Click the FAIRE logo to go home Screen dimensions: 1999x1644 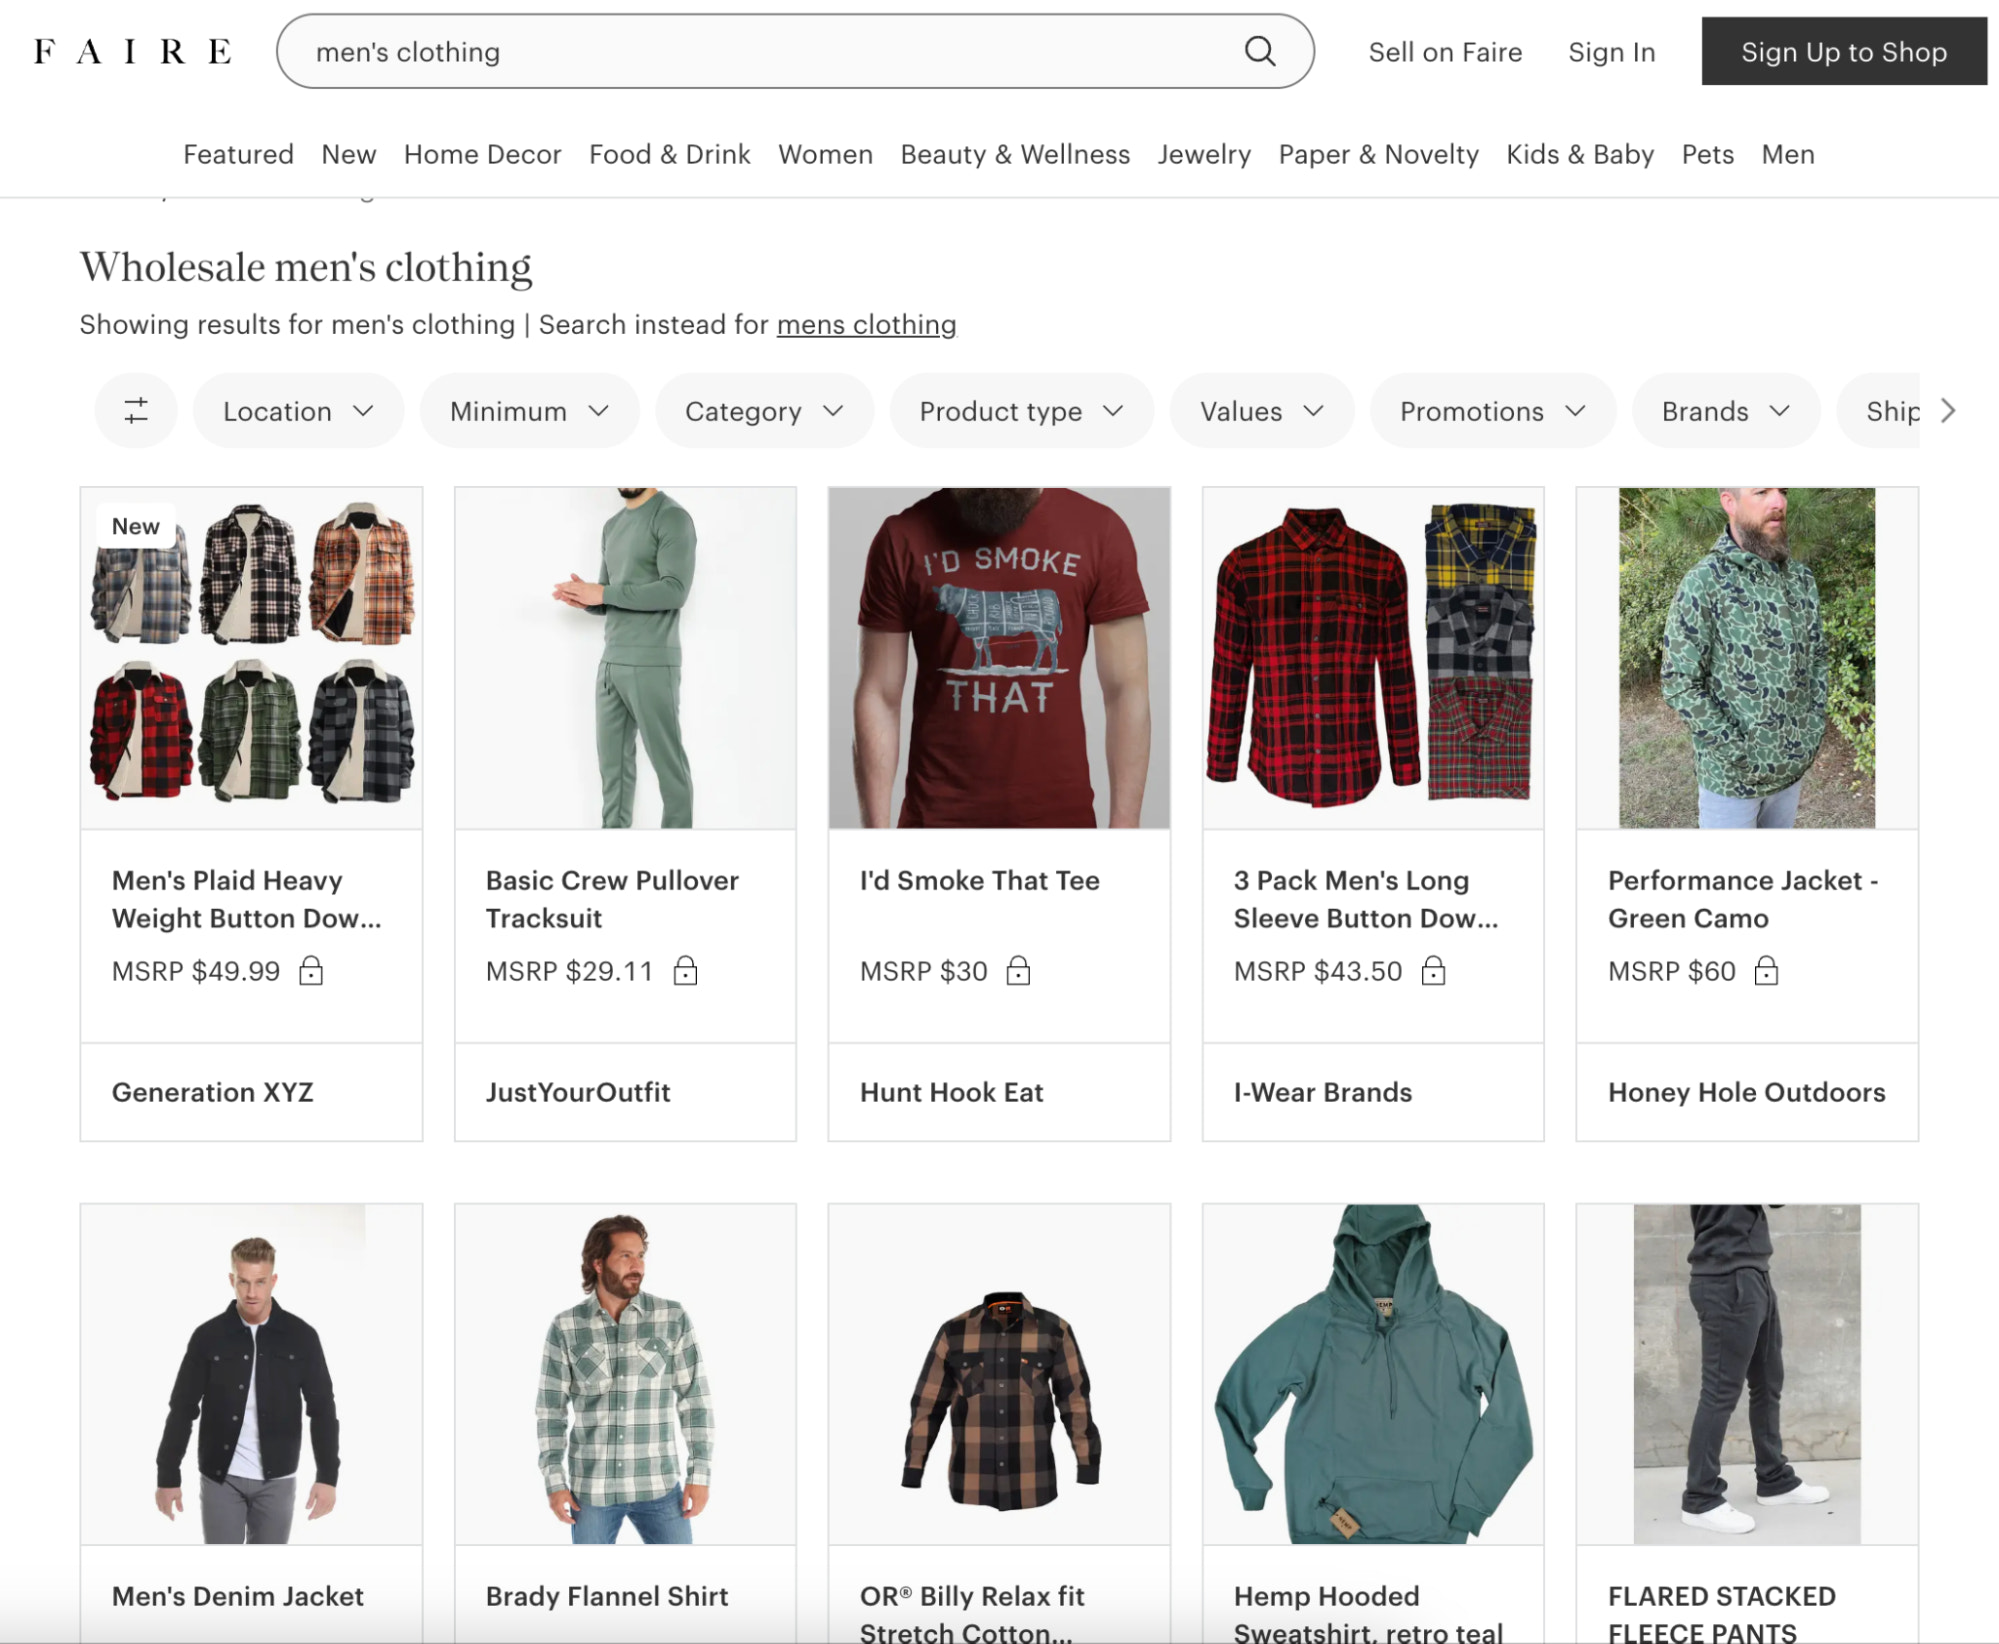coord(130,50)
